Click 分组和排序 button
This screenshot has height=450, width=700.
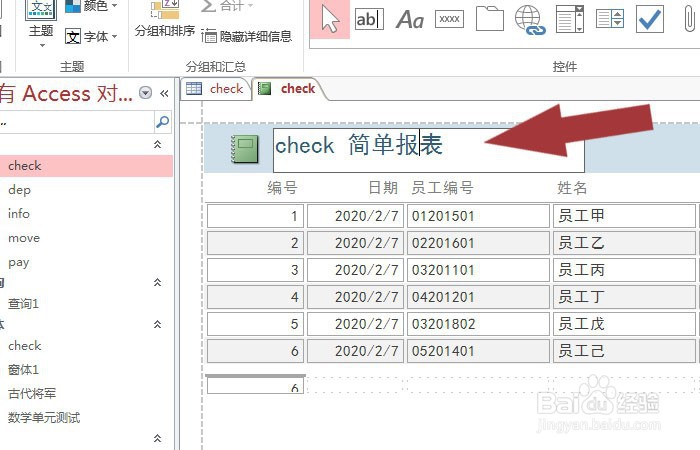click(165, 20)
